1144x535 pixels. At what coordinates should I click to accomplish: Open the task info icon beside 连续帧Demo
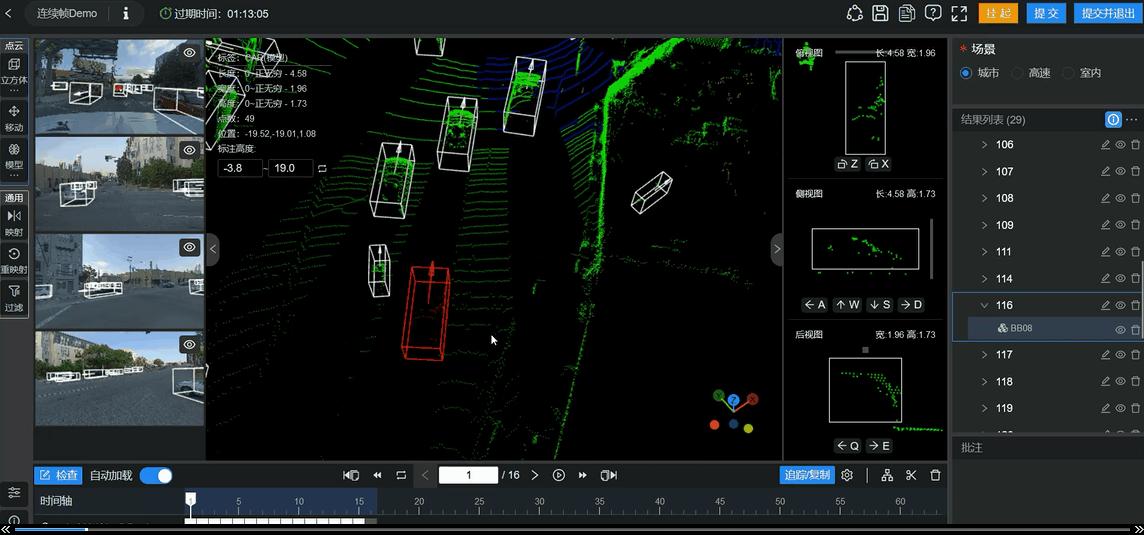125,13
